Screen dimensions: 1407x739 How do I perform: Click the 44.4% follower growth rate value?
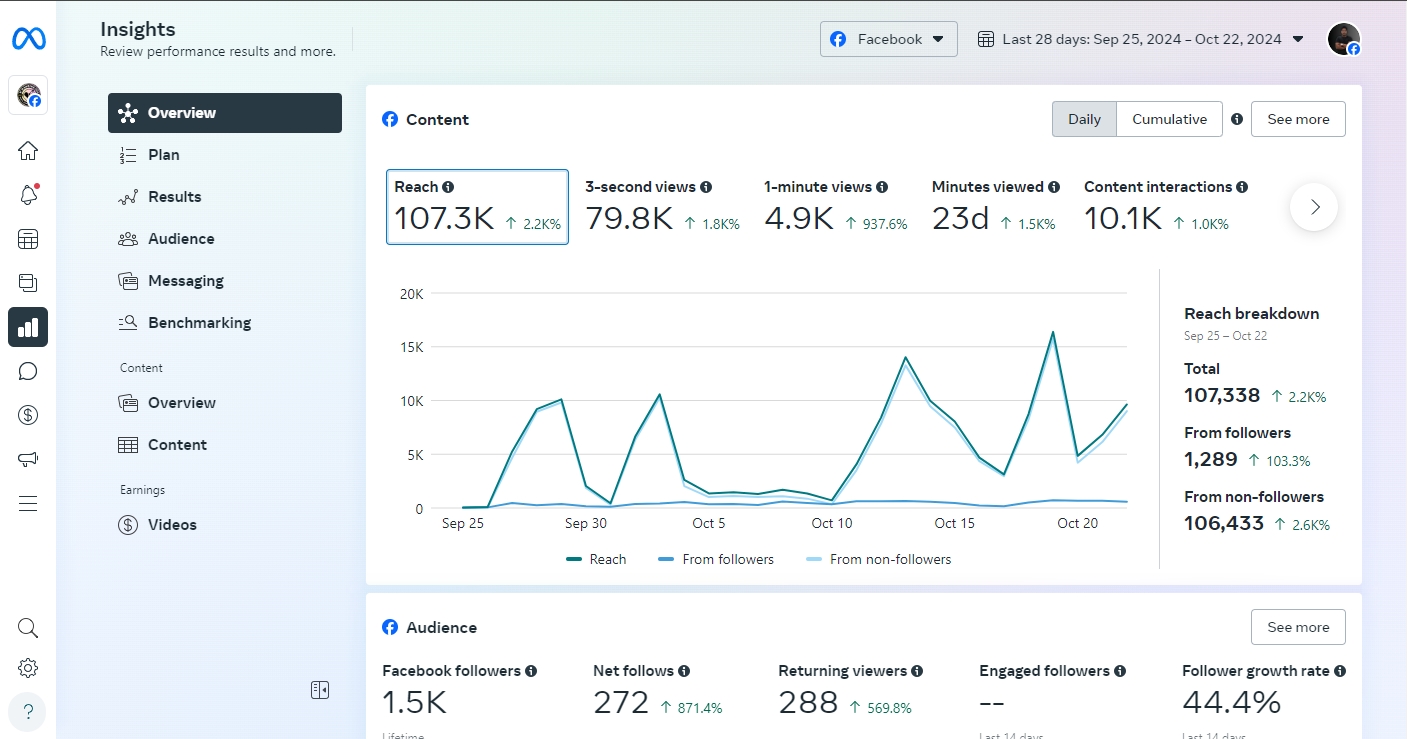tap(1231, 702)
